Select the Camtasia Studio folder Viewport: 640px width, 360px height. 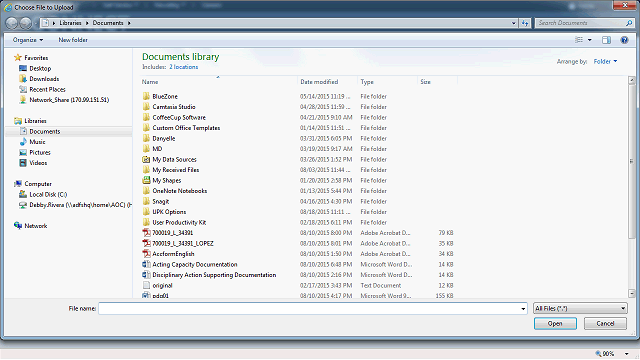174,107
